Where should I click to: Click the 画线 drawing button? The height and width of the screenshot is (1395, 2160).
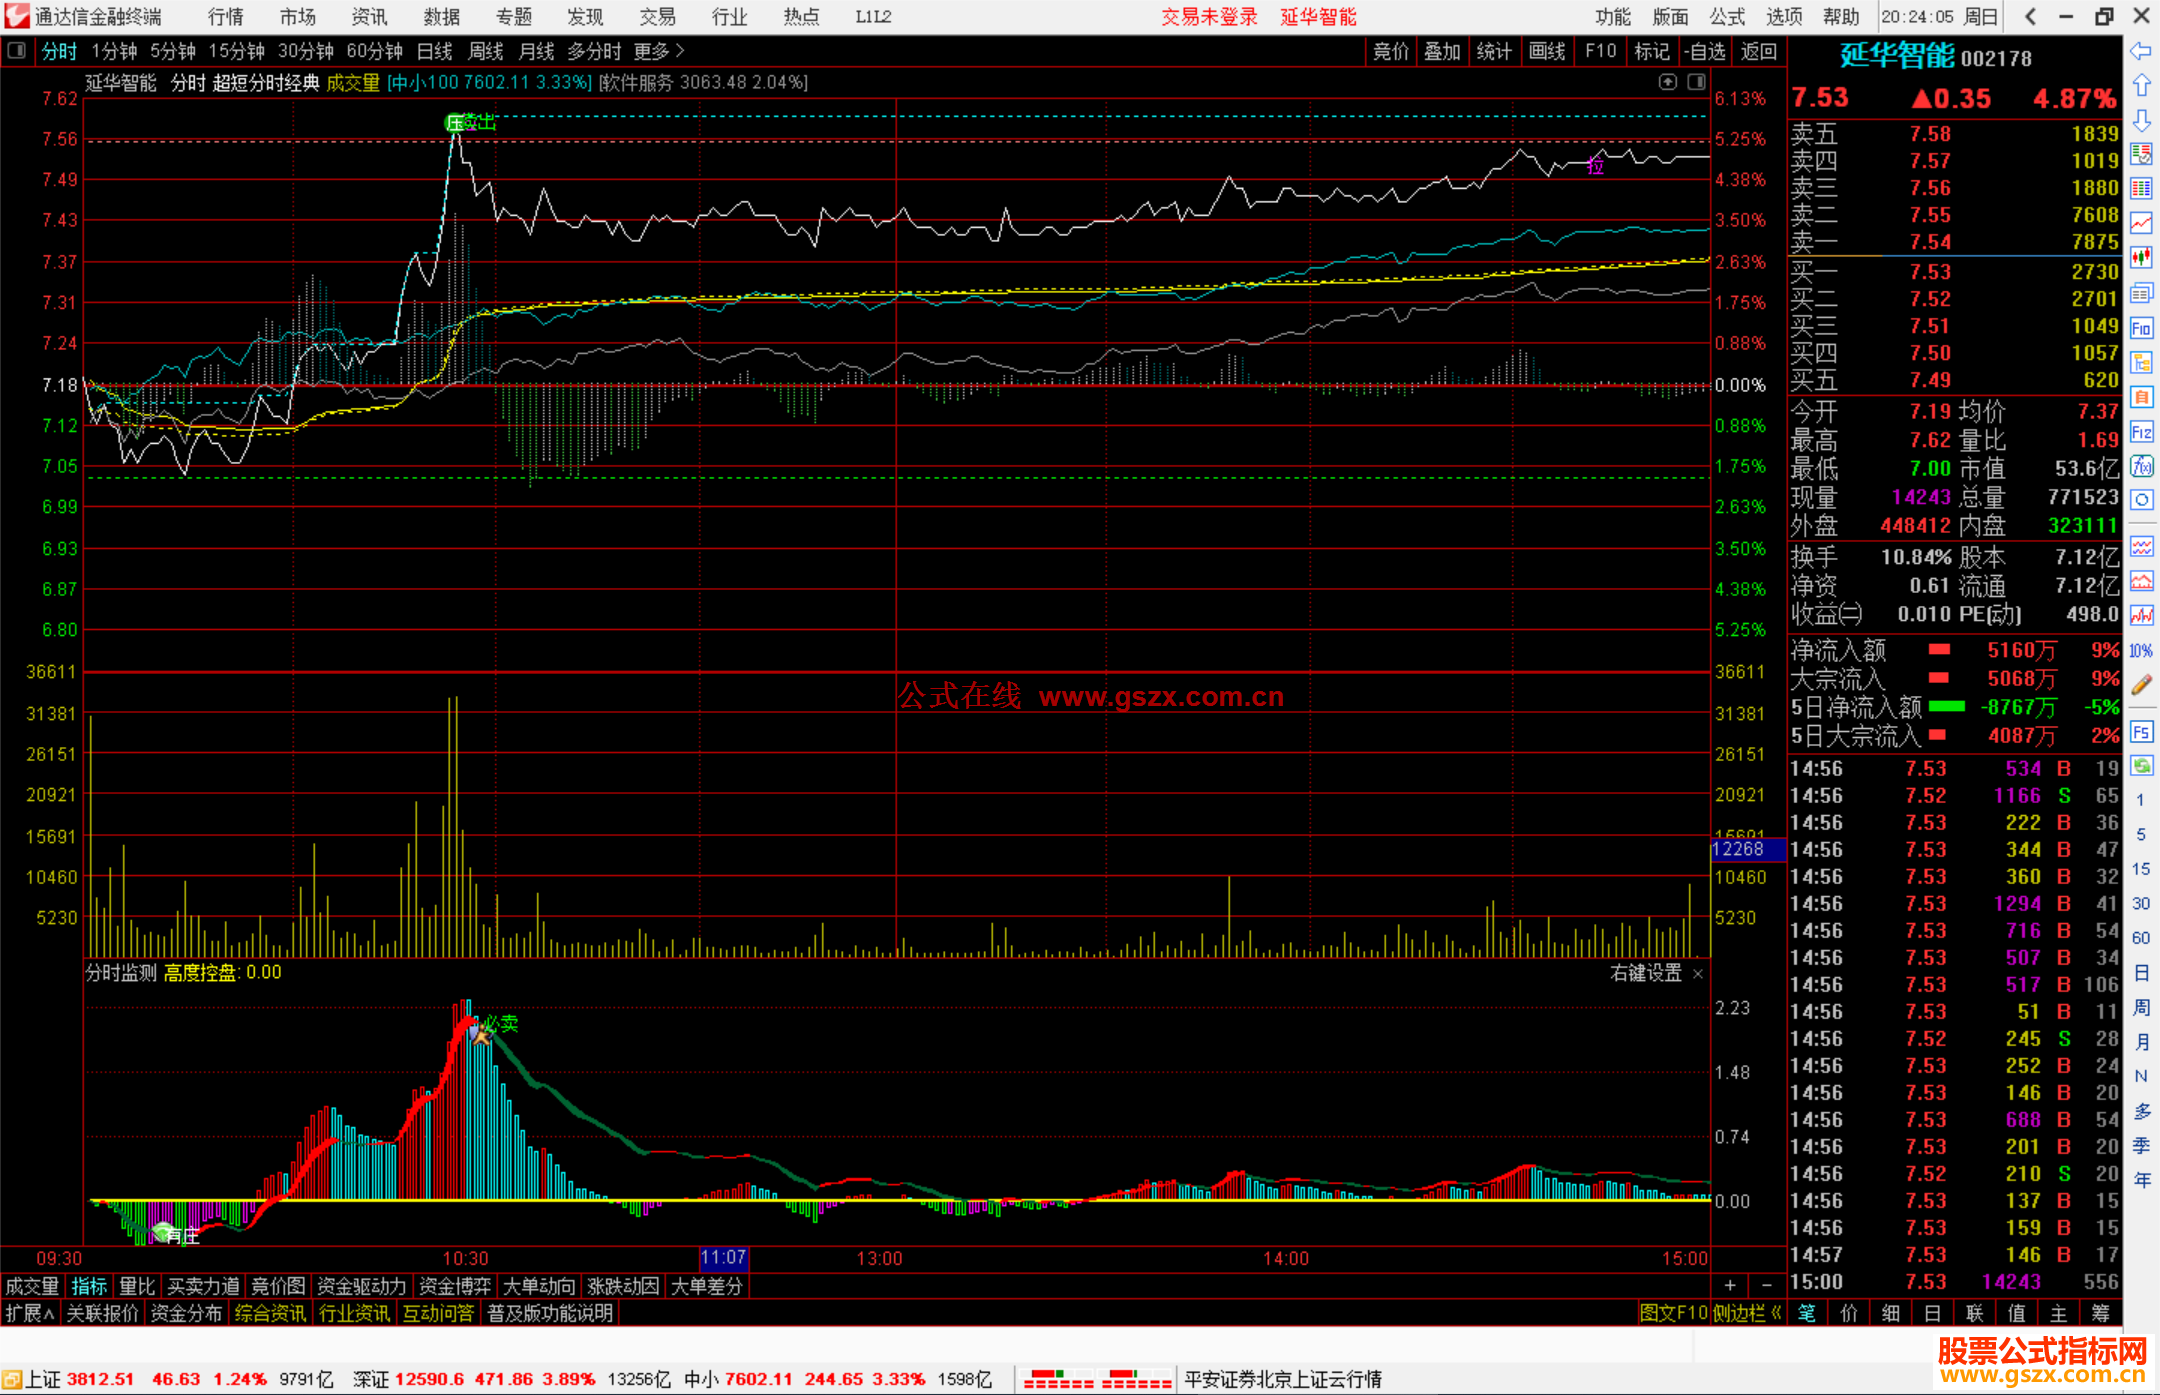coord(1547,51)
